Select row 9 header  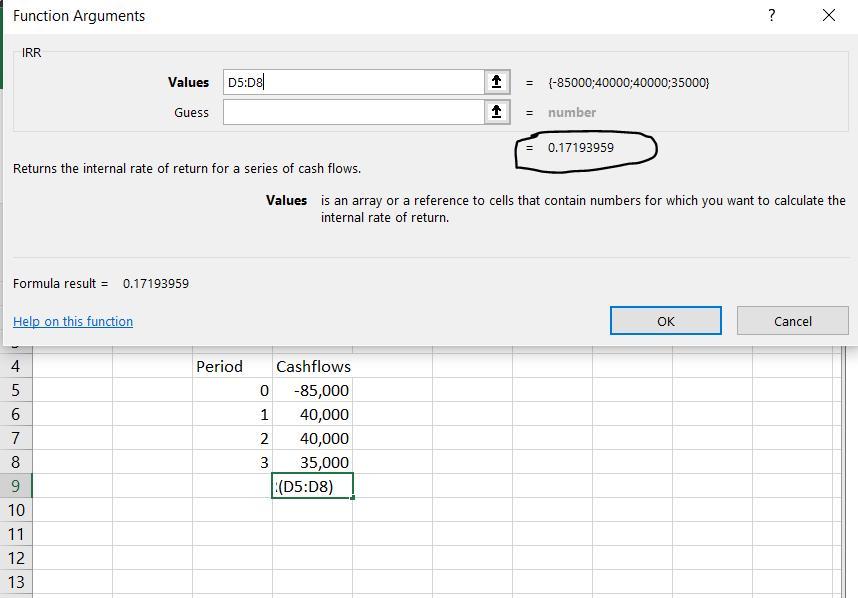point(16,486)
